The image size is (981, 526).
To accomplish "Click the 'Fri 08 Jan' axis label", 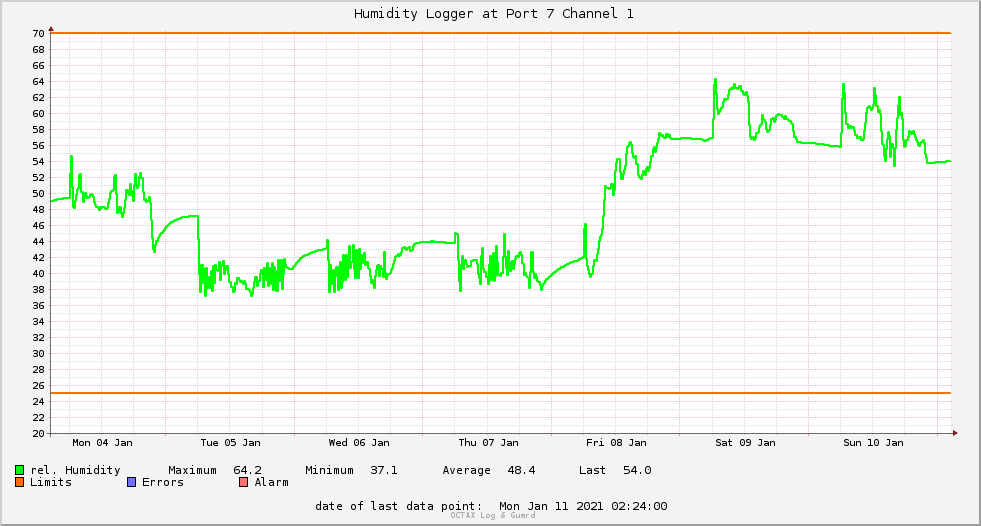I will [616, 443].
